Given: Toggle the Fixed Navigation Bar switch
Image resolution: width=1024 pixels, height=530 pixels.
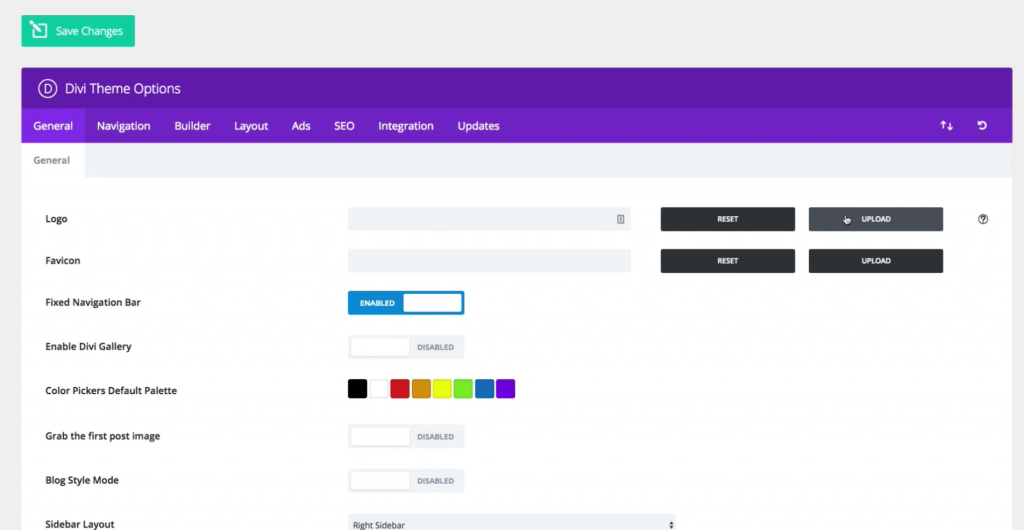Looking at the screenshot, I should (x=406, y=303).
